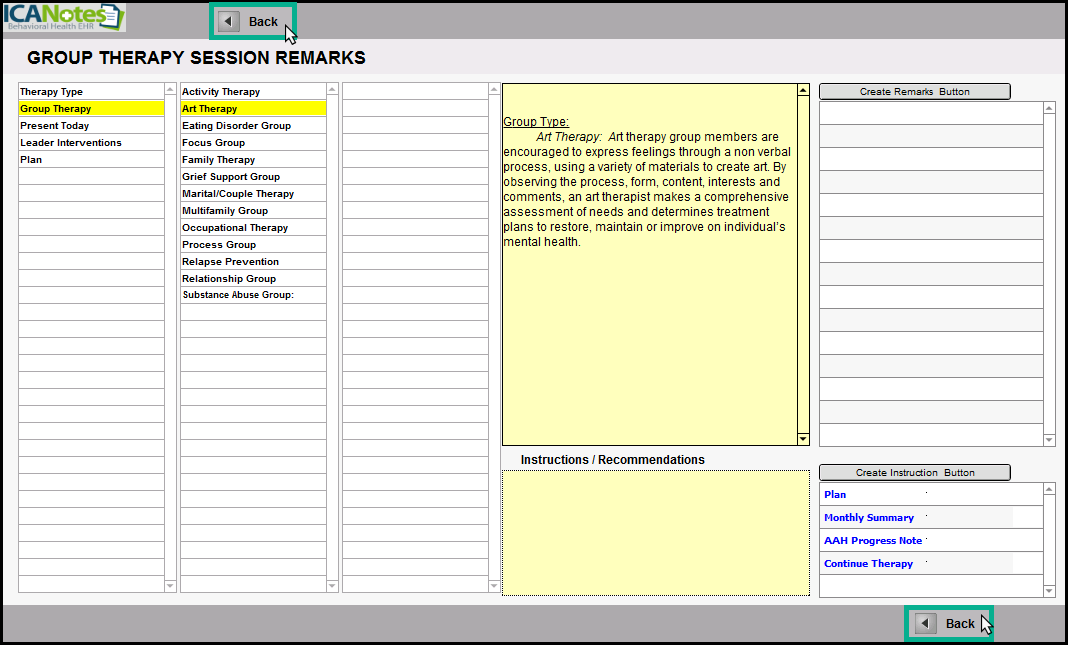Image resolution: width=1068 pixels, height=645 pixels.
Task: Select Grief Support Group entry
Action: pyautogui.click(x=231, y=177)
